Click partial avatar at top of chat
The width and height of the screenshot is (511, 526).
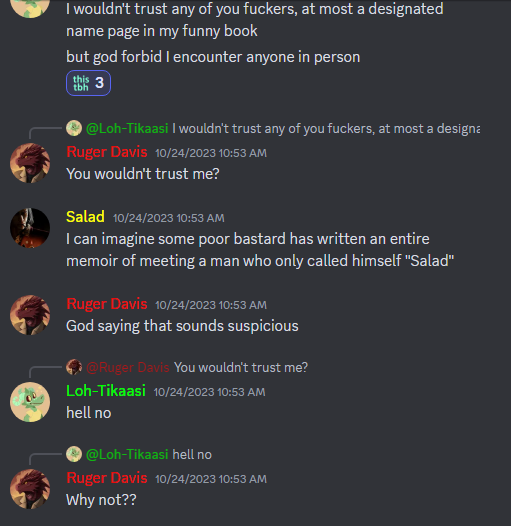30,8
